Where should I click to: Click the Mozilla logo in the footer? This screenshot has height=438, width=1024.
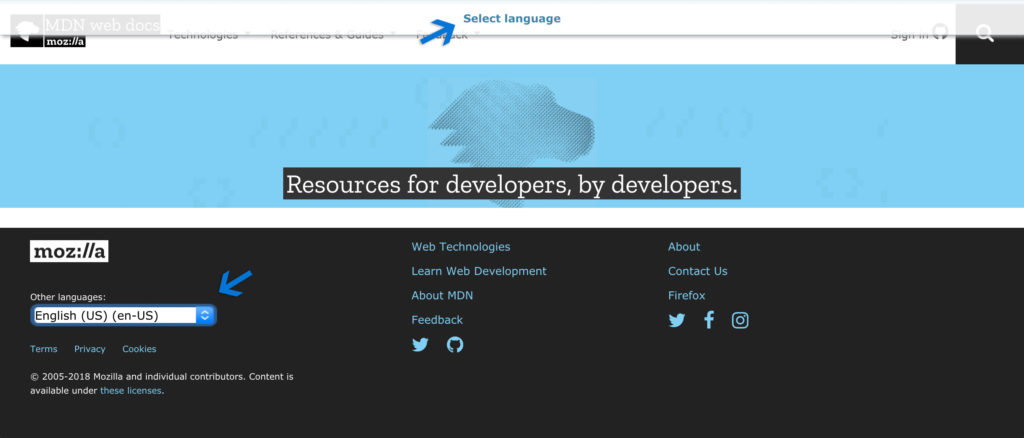[x=69, y=251]
